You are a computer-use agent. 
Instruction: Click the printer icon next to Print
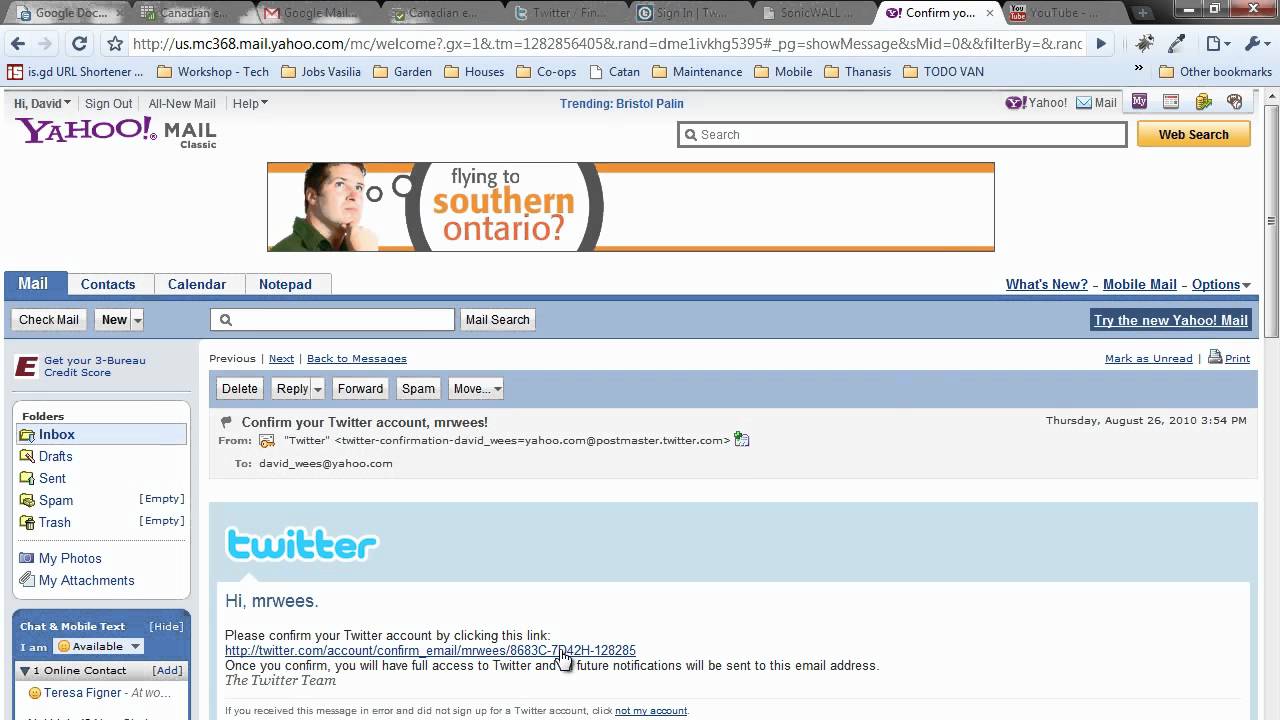coord(1215,357)
